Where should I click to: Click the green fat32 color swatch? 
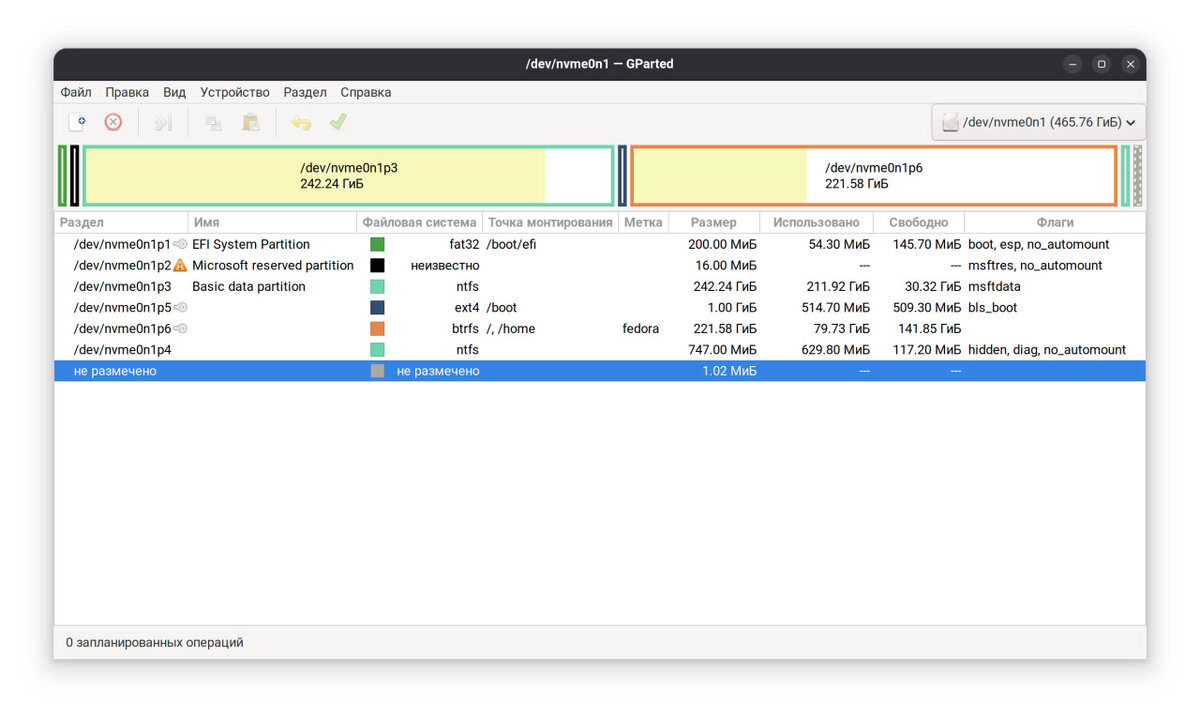point(377,244)
